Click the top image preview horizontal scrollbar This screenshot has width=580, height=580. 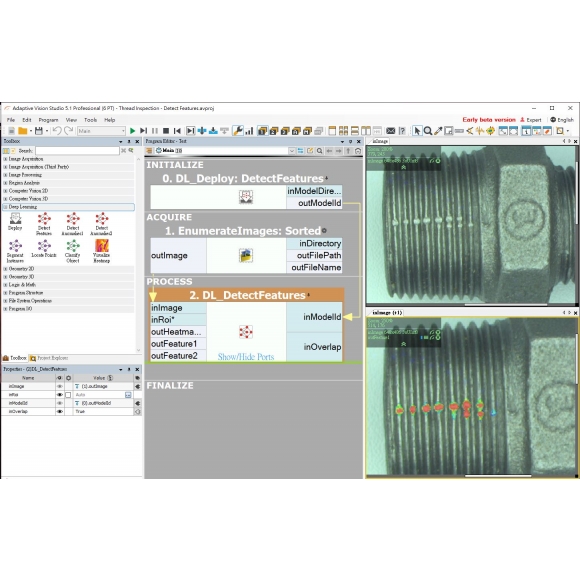[x=505, y=305]
